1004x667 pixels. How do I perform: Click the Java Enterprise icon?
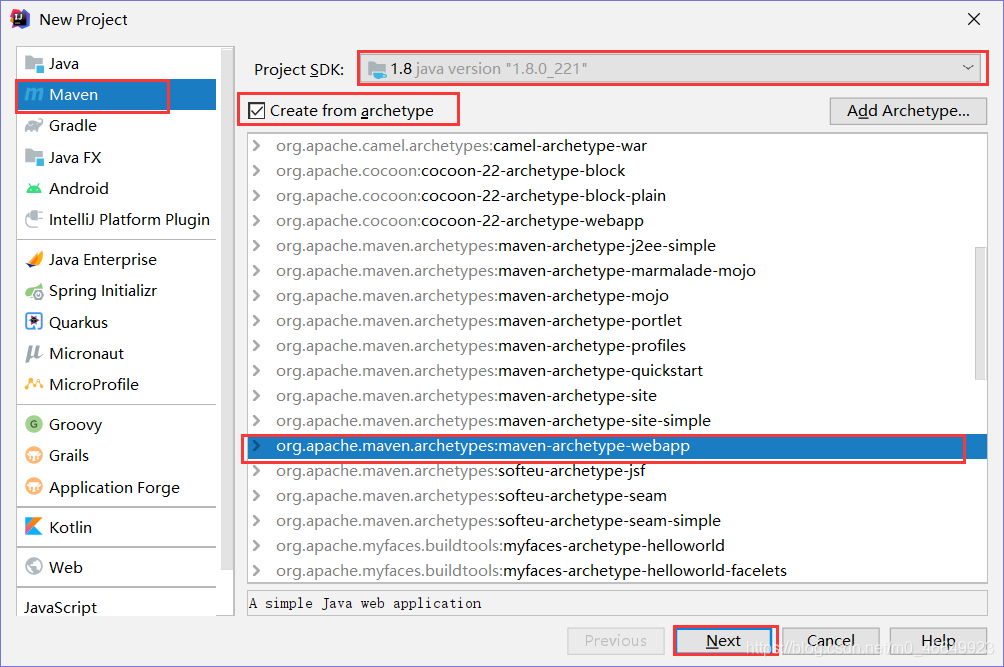[34, 259]
